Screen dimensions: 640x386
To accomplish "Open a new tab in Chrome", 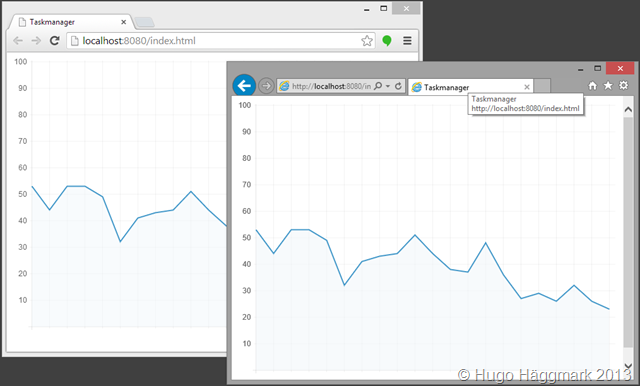I will pos(144,22).
